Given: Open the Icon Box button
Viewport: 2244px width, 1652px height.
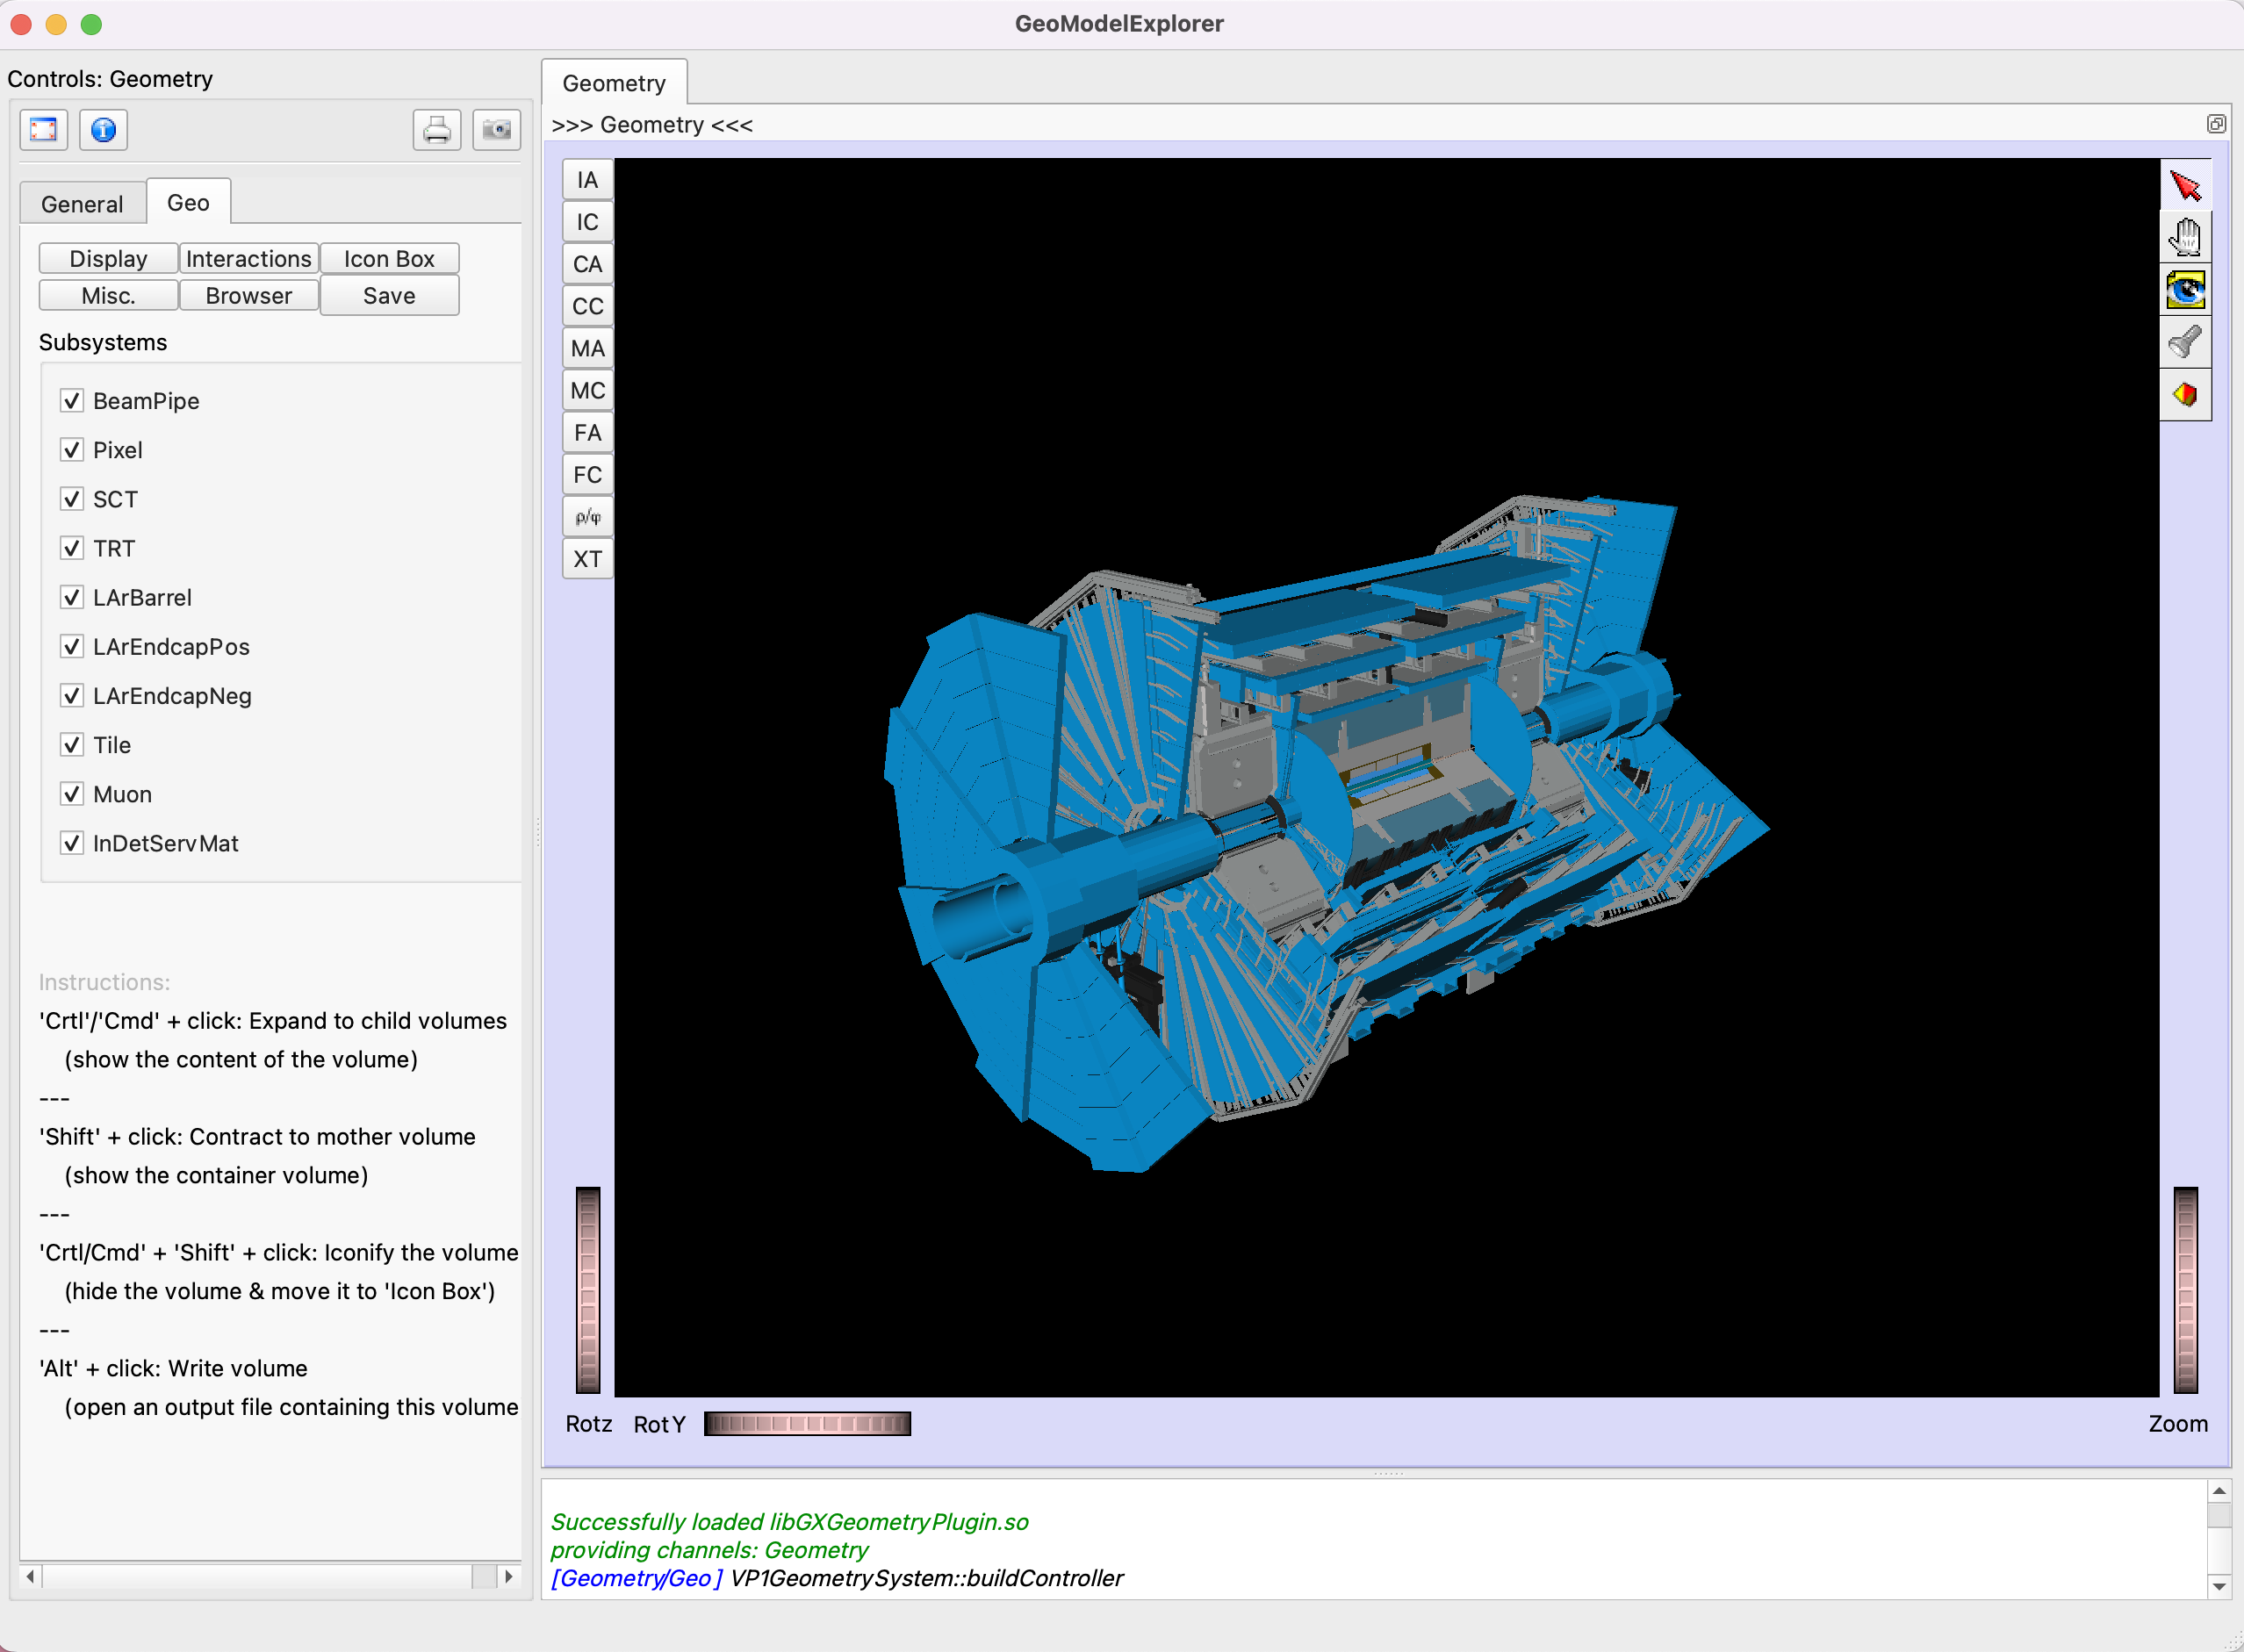Looking at the screenshot, I should 389,259.
